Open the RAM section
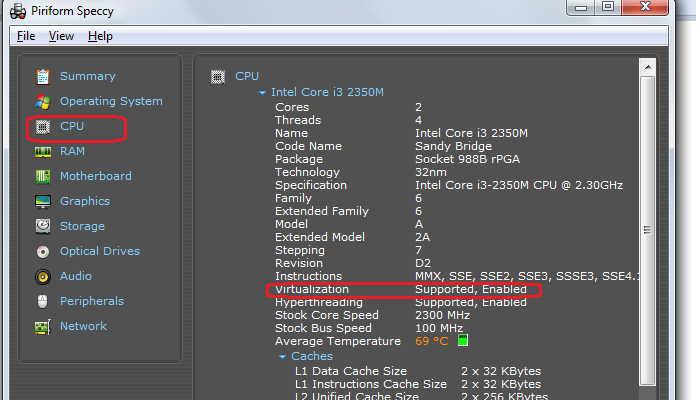This screenshot has width=700, height=400. pos(72,151)
